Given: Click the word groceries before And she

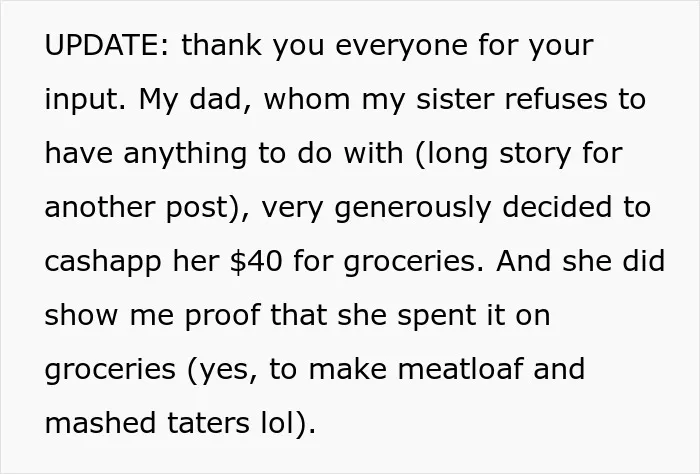Looking at the screenshot, I should pyautogui.click(x=411, y=263).
